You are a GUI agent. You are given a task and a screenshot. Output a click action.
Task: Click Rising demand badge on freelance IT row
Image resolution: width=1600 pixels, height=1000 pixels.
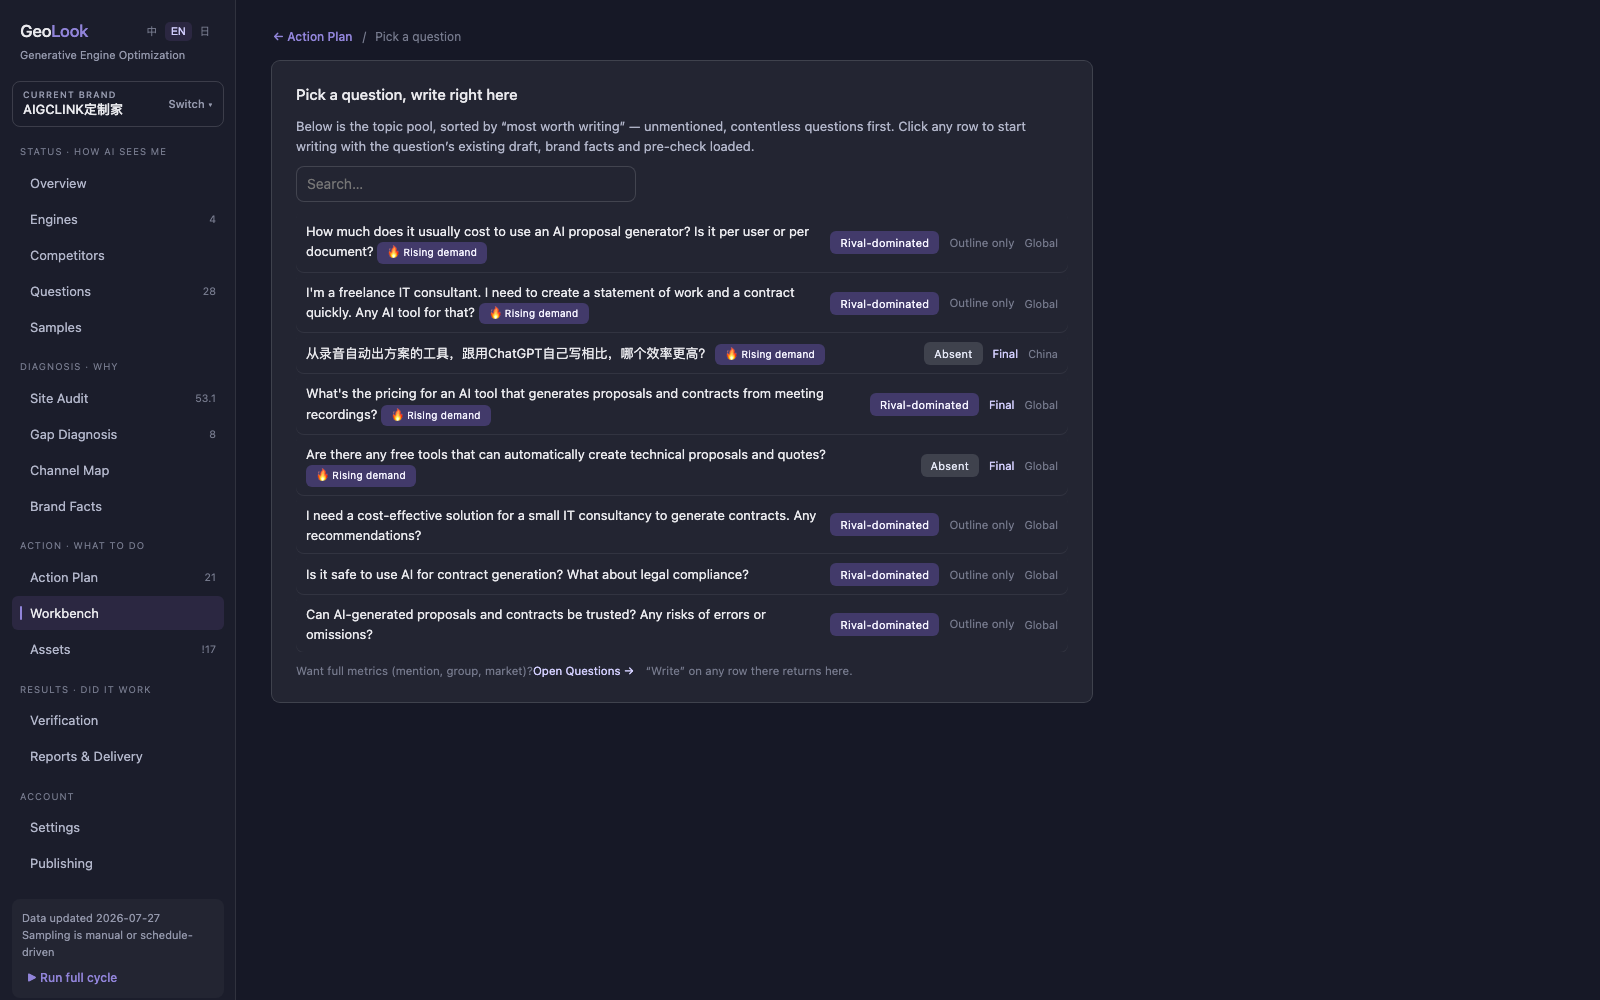click(x=534, y=314)
